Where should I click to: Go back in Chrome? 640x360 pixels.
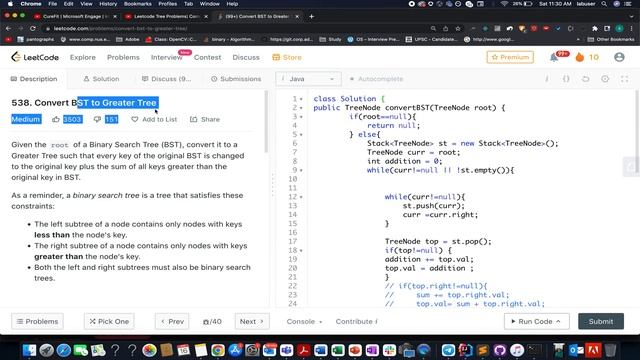pyautogui.click(x=9, y=29)
